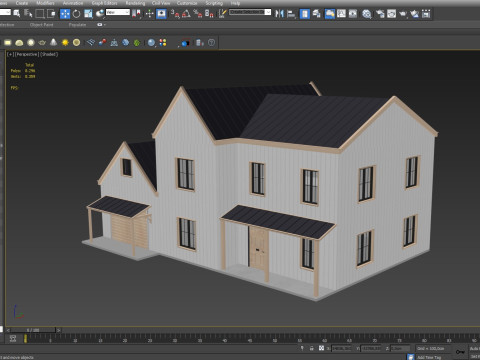Click the yellow rectangle icon in lower toolbar
This screenshot has height=360, width=480.
tap(8, 43)
